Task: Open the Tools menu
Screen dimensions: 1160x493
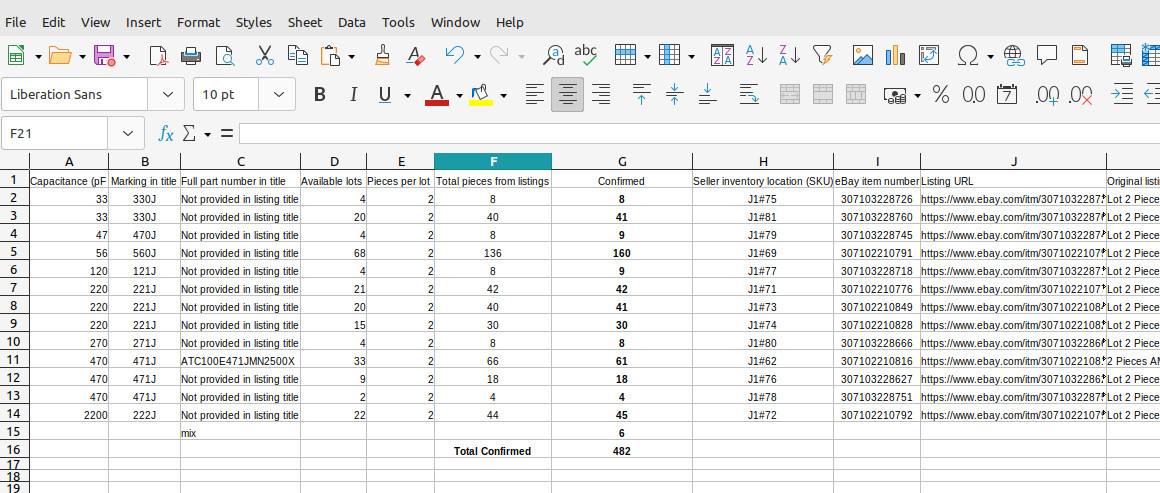Action: click(x=399, y=22)
